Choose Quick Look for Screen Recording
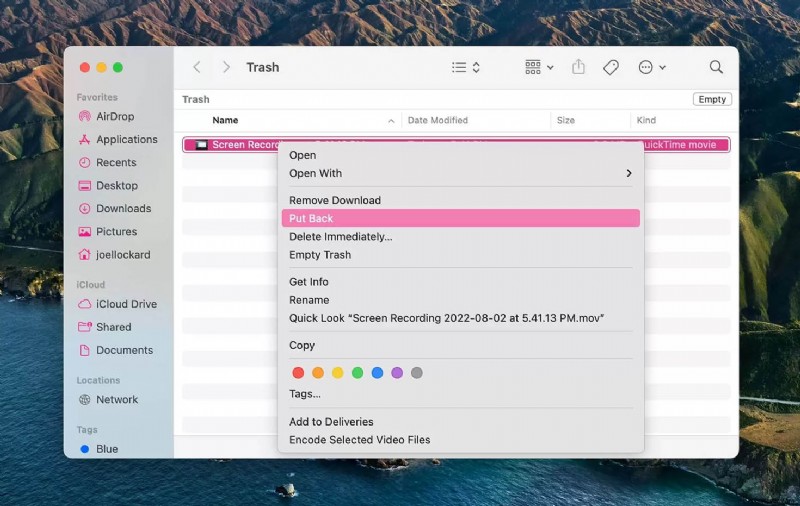800x506 pixels. point(461,318)
